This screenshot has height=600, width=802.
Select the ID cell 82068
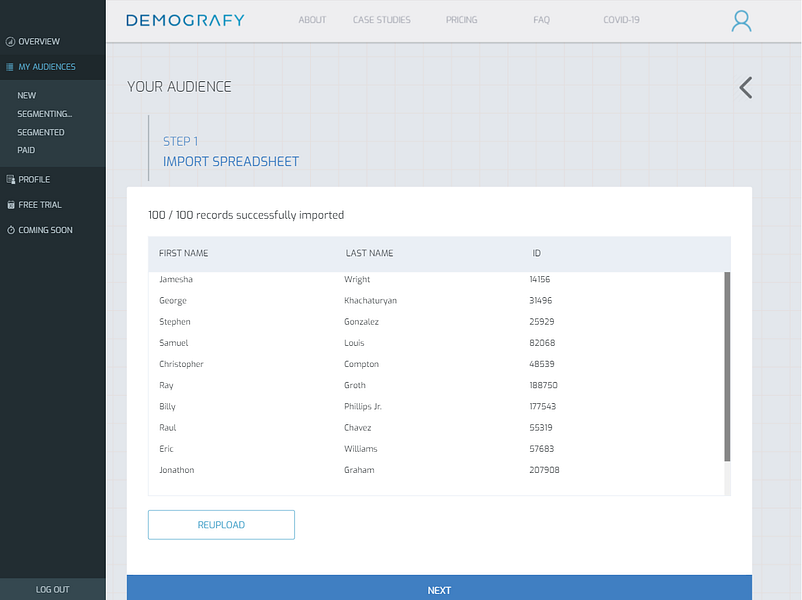[x=542, y=343]
